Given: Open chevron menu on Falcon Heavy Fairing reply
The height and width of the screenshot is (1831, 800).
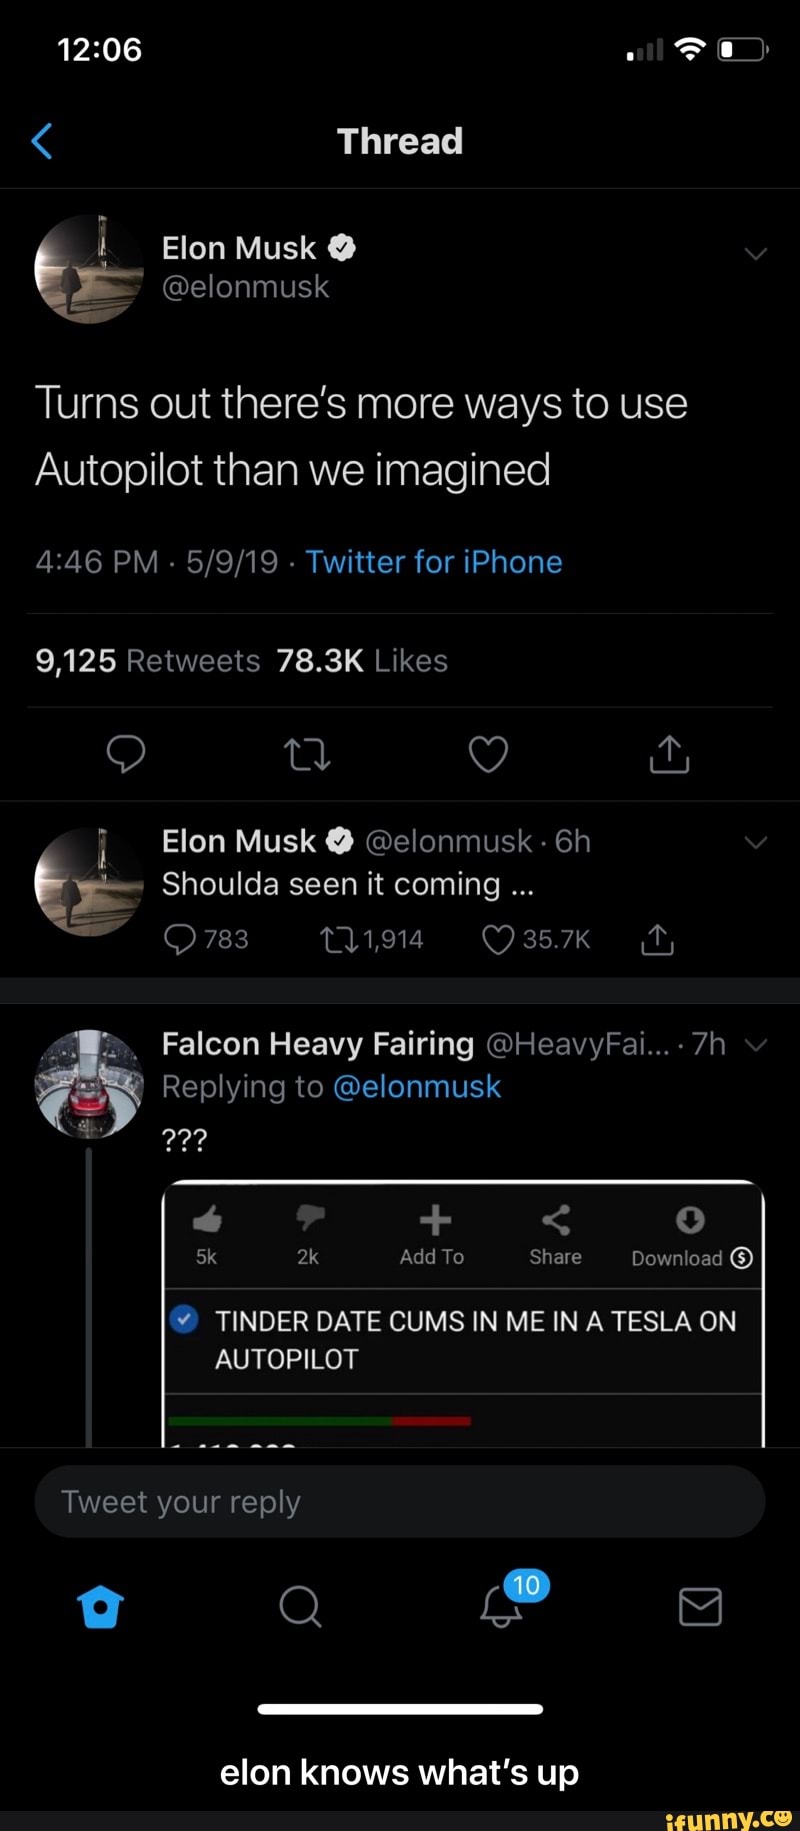Looking at the screenshot, I should 757,1045.
